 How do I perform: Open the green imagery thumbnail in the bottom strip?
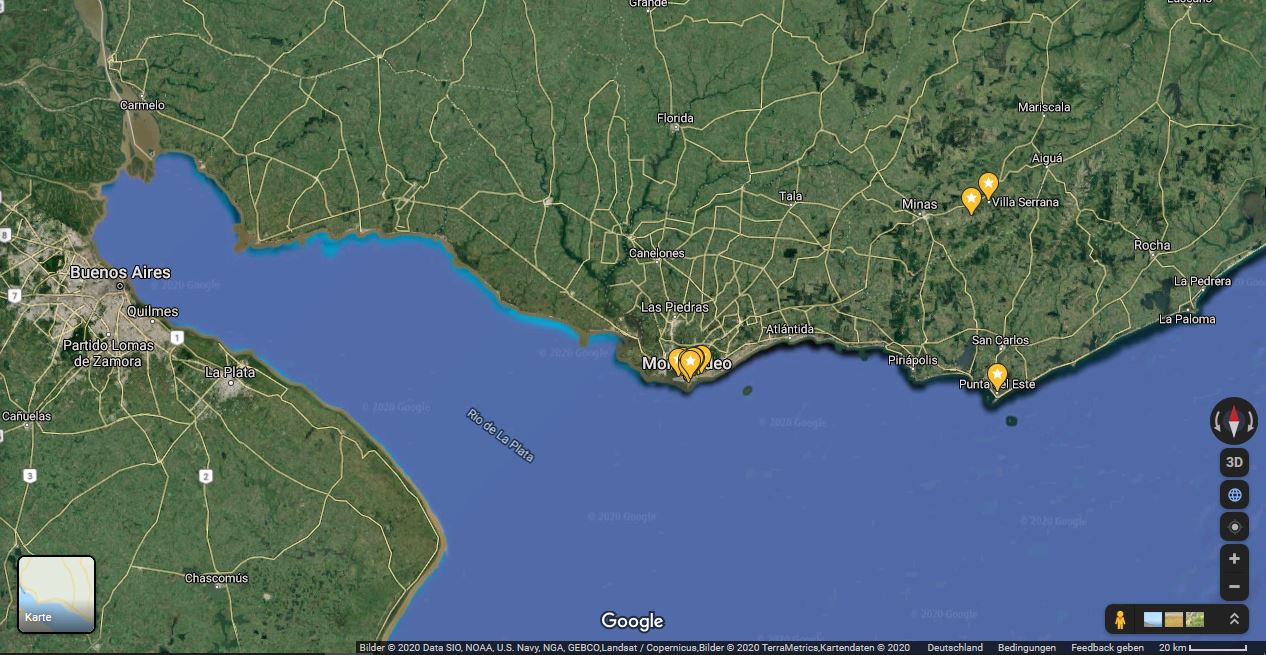point(1195,619)
